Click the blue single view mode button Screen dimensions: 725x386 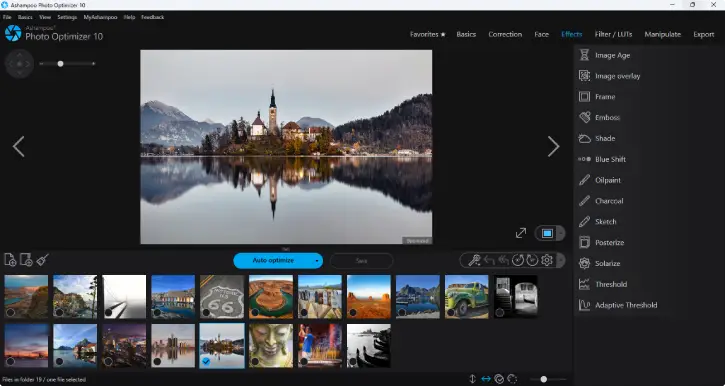[x=547, y=233]
